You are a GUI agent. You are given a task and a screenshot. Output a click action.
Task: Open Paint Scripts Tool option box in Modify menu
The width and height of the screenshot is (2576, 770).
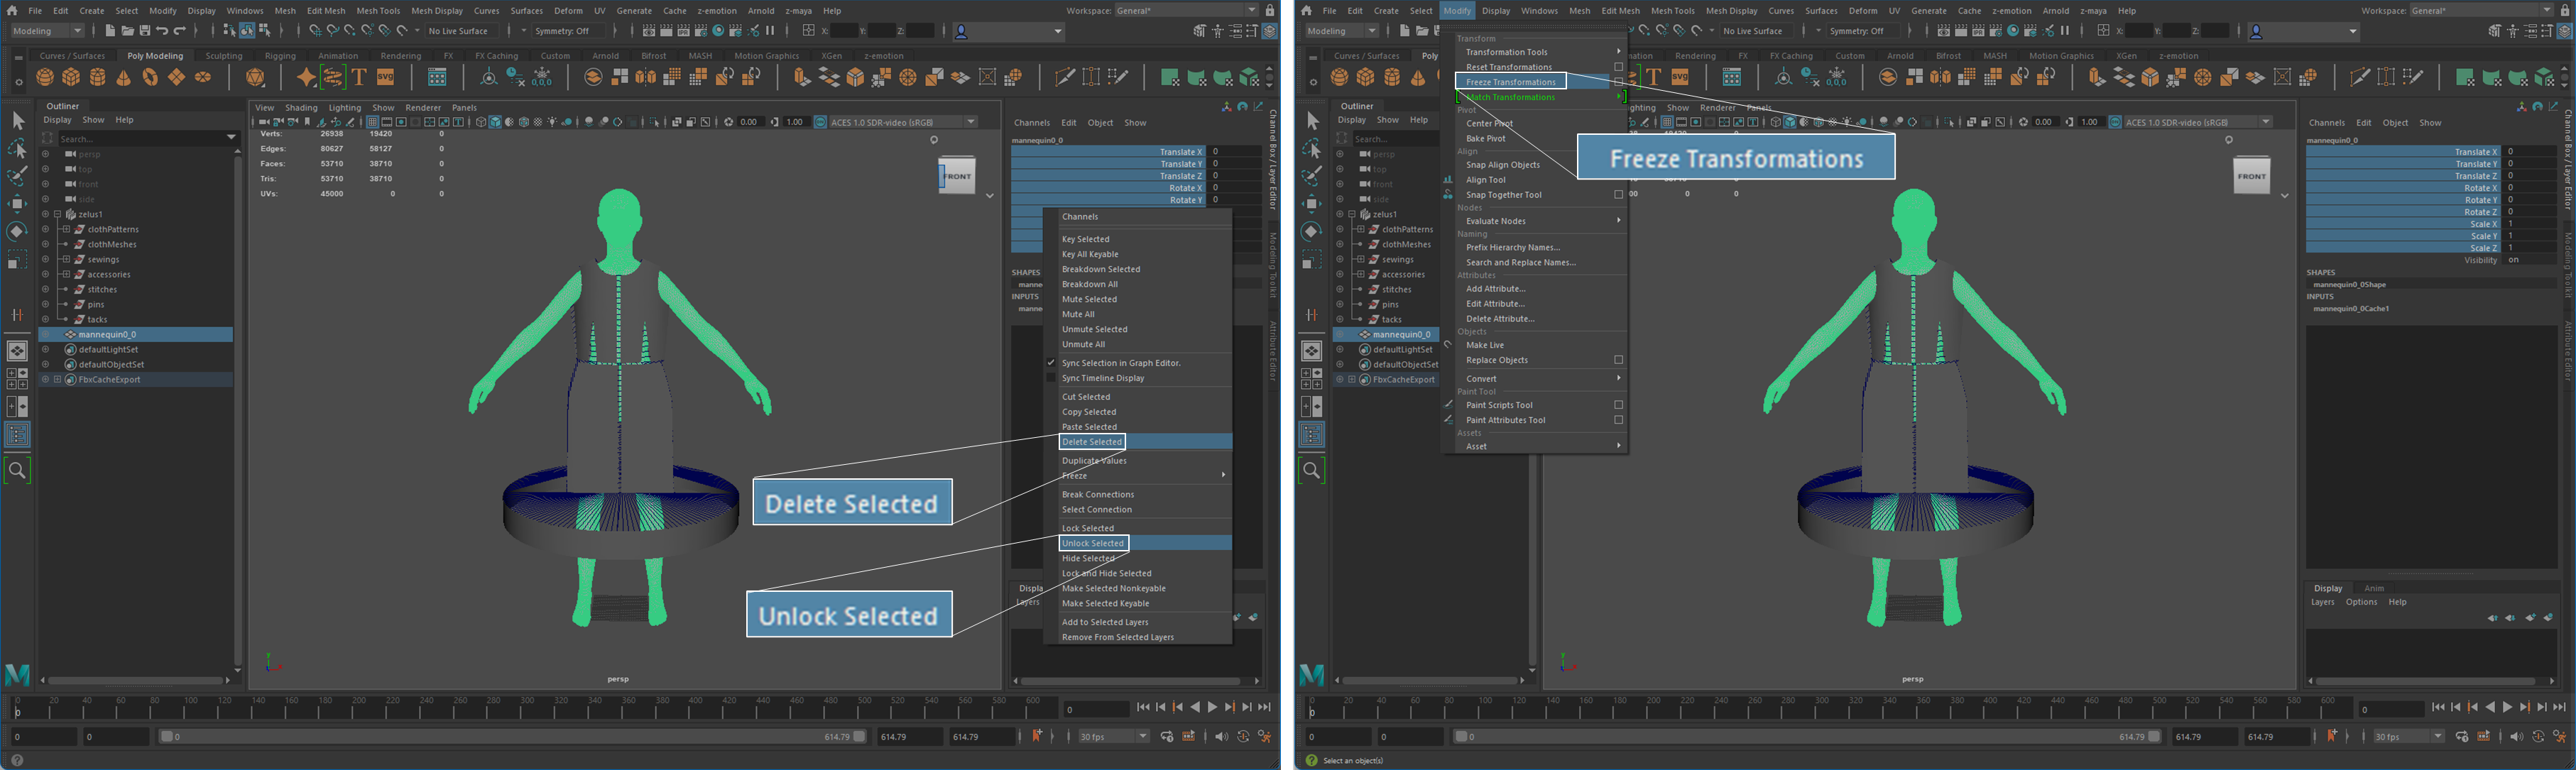(1618, 405)
